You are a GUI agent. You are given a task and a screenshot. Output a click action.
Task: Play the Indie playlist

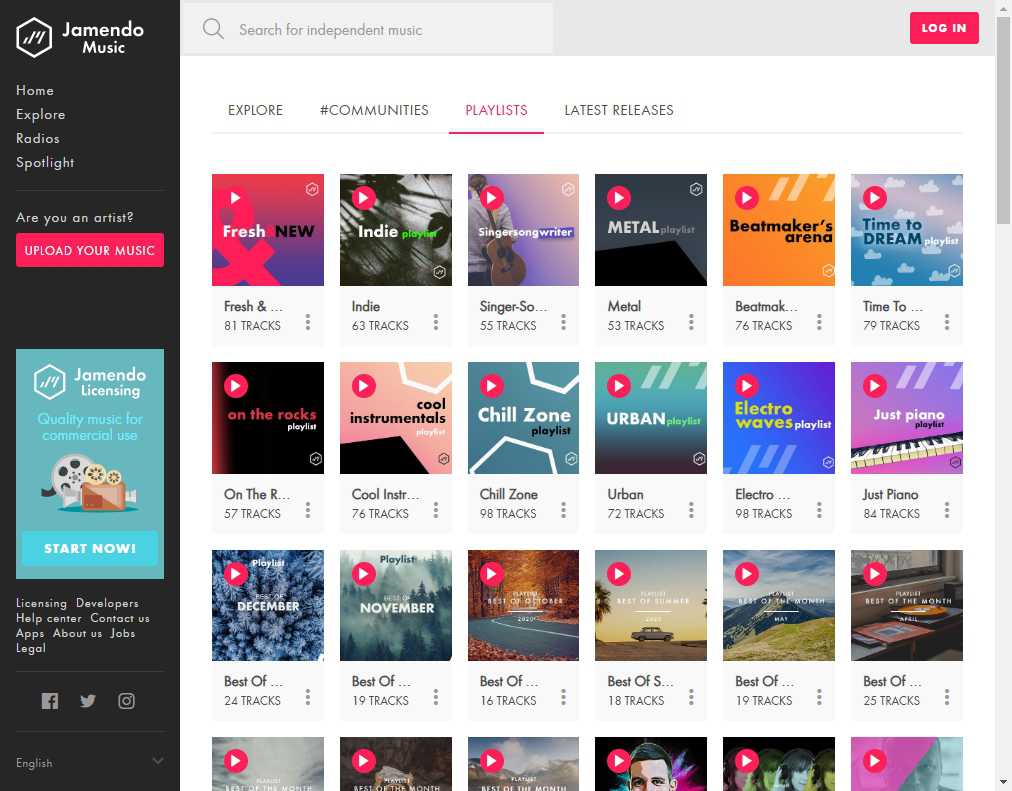(x=363, y=198)
